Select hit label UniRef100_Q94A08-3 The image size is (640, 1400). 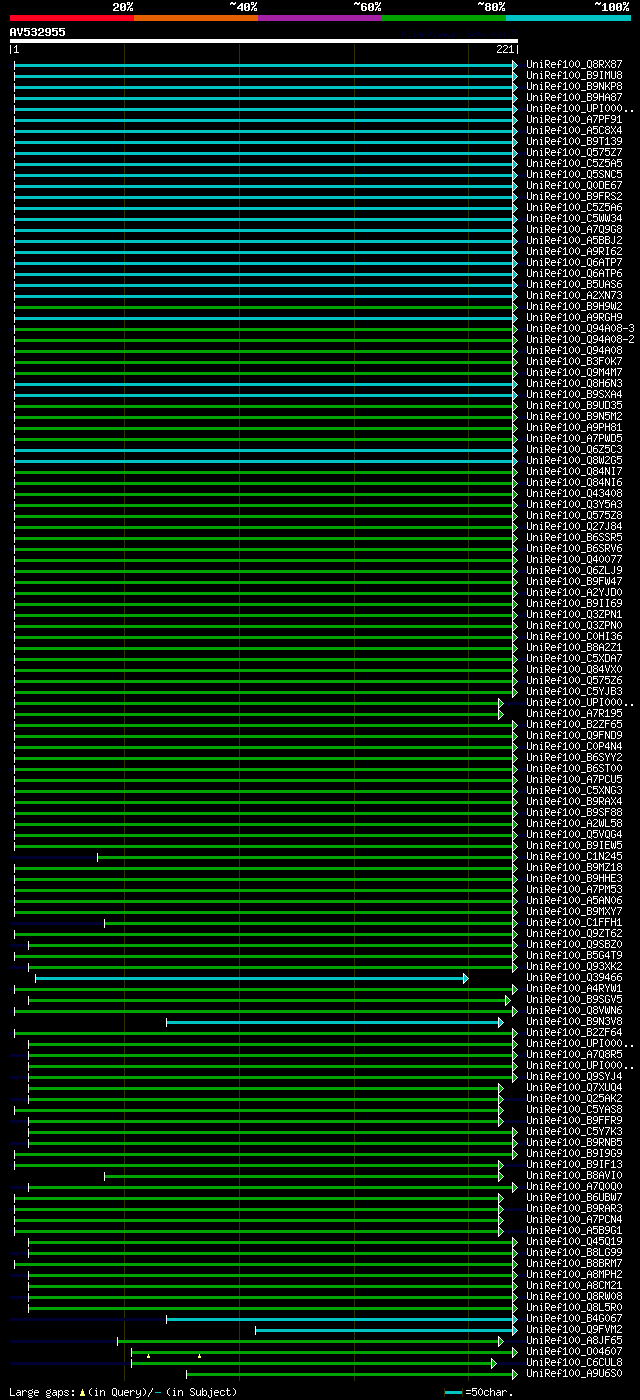coord(580,328)
